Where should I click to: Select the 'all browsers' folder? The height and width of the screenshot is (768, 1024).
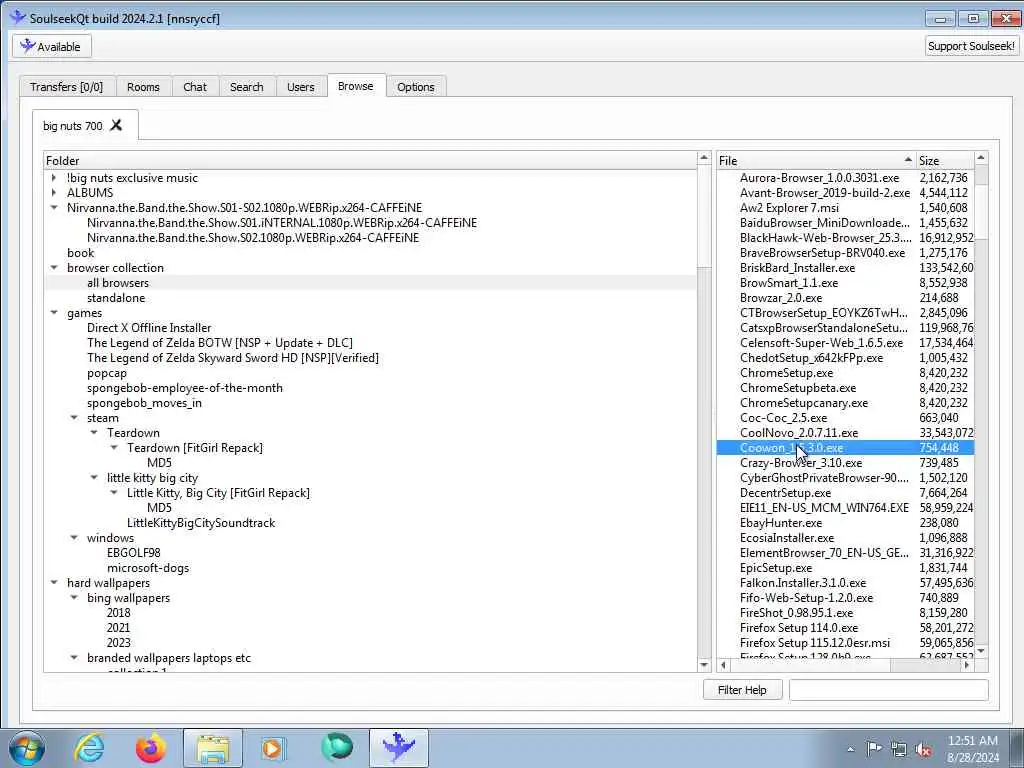(x=118, y=283)
